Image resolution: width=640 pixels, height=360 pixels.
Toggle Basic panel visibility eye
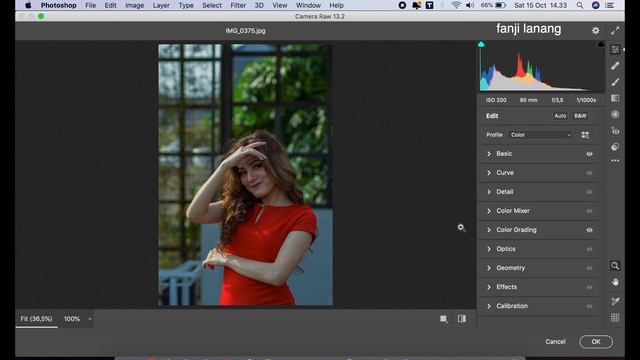(x=589, y=154)
